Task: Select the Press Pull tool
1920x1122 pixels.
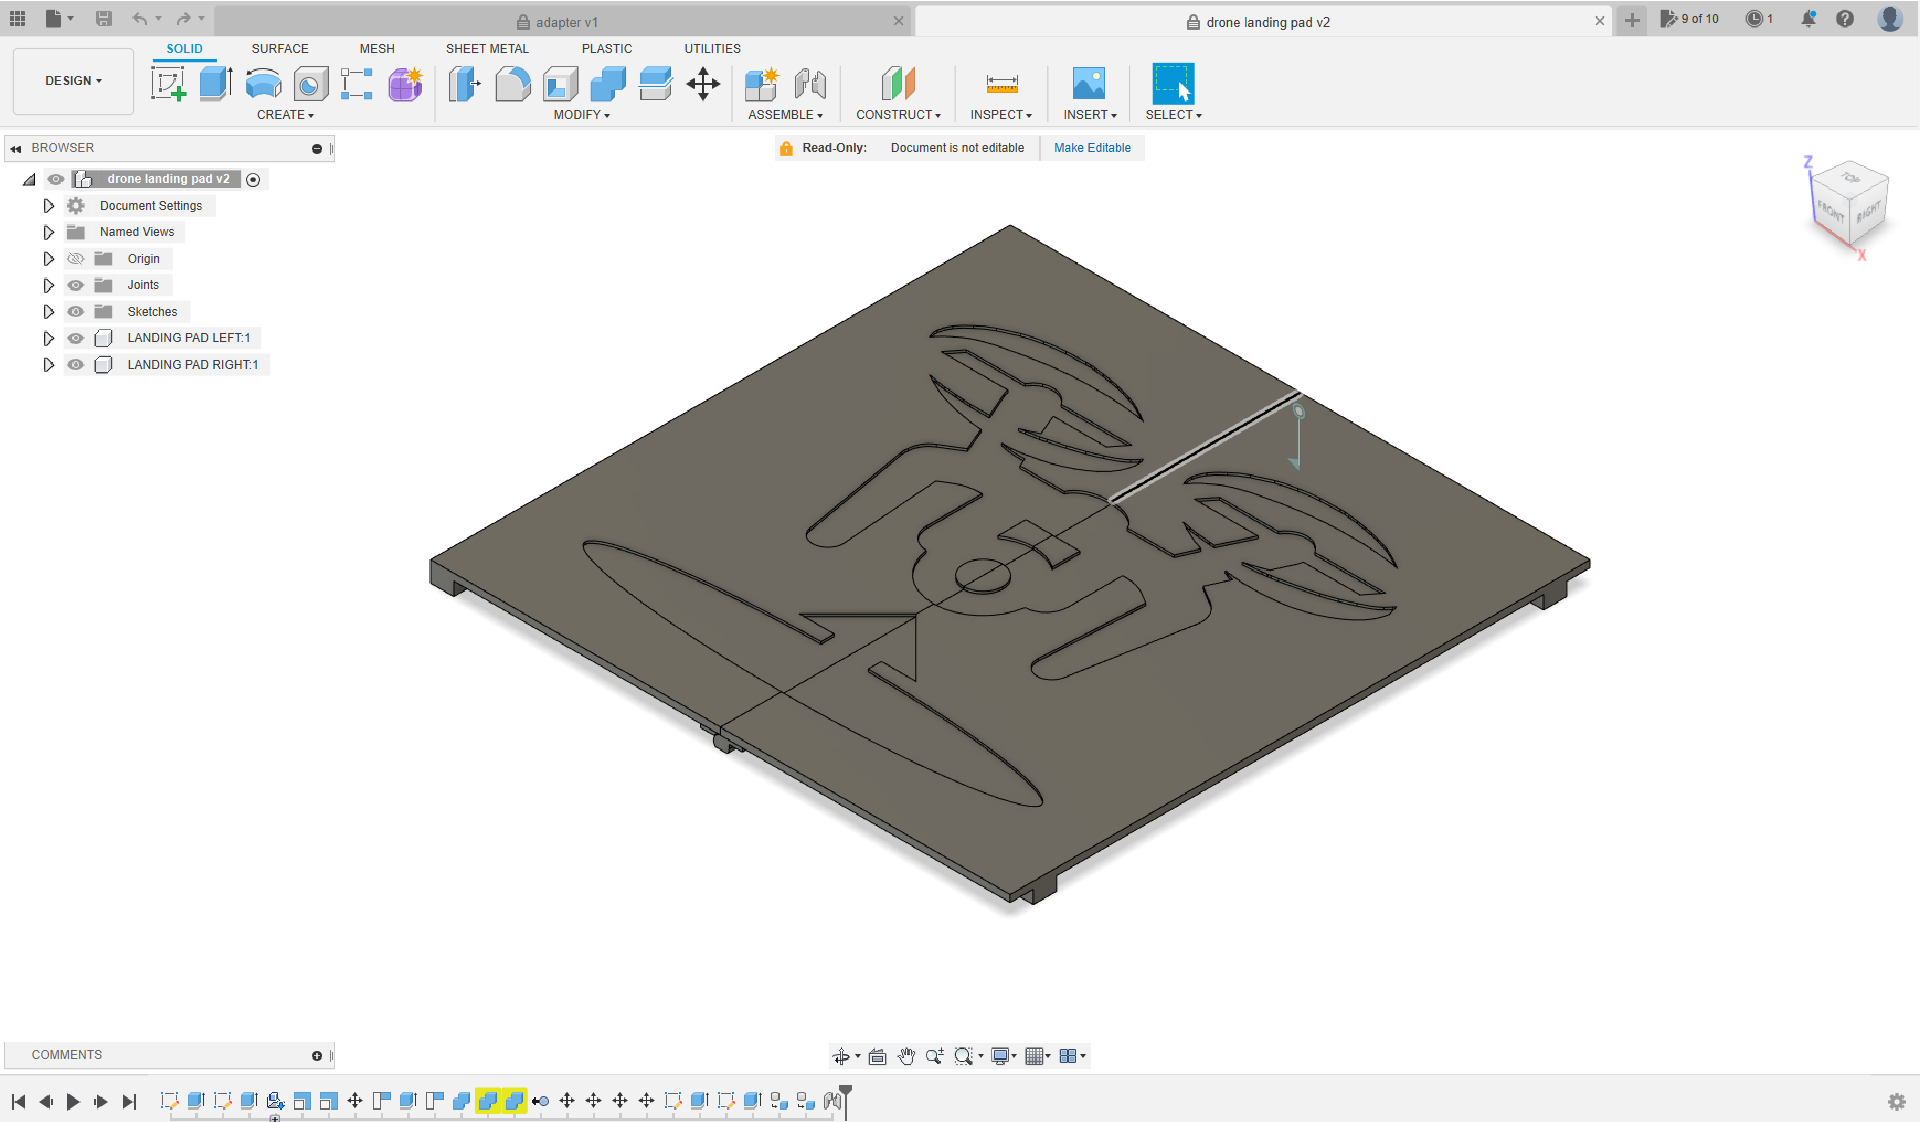Action: 464,84
